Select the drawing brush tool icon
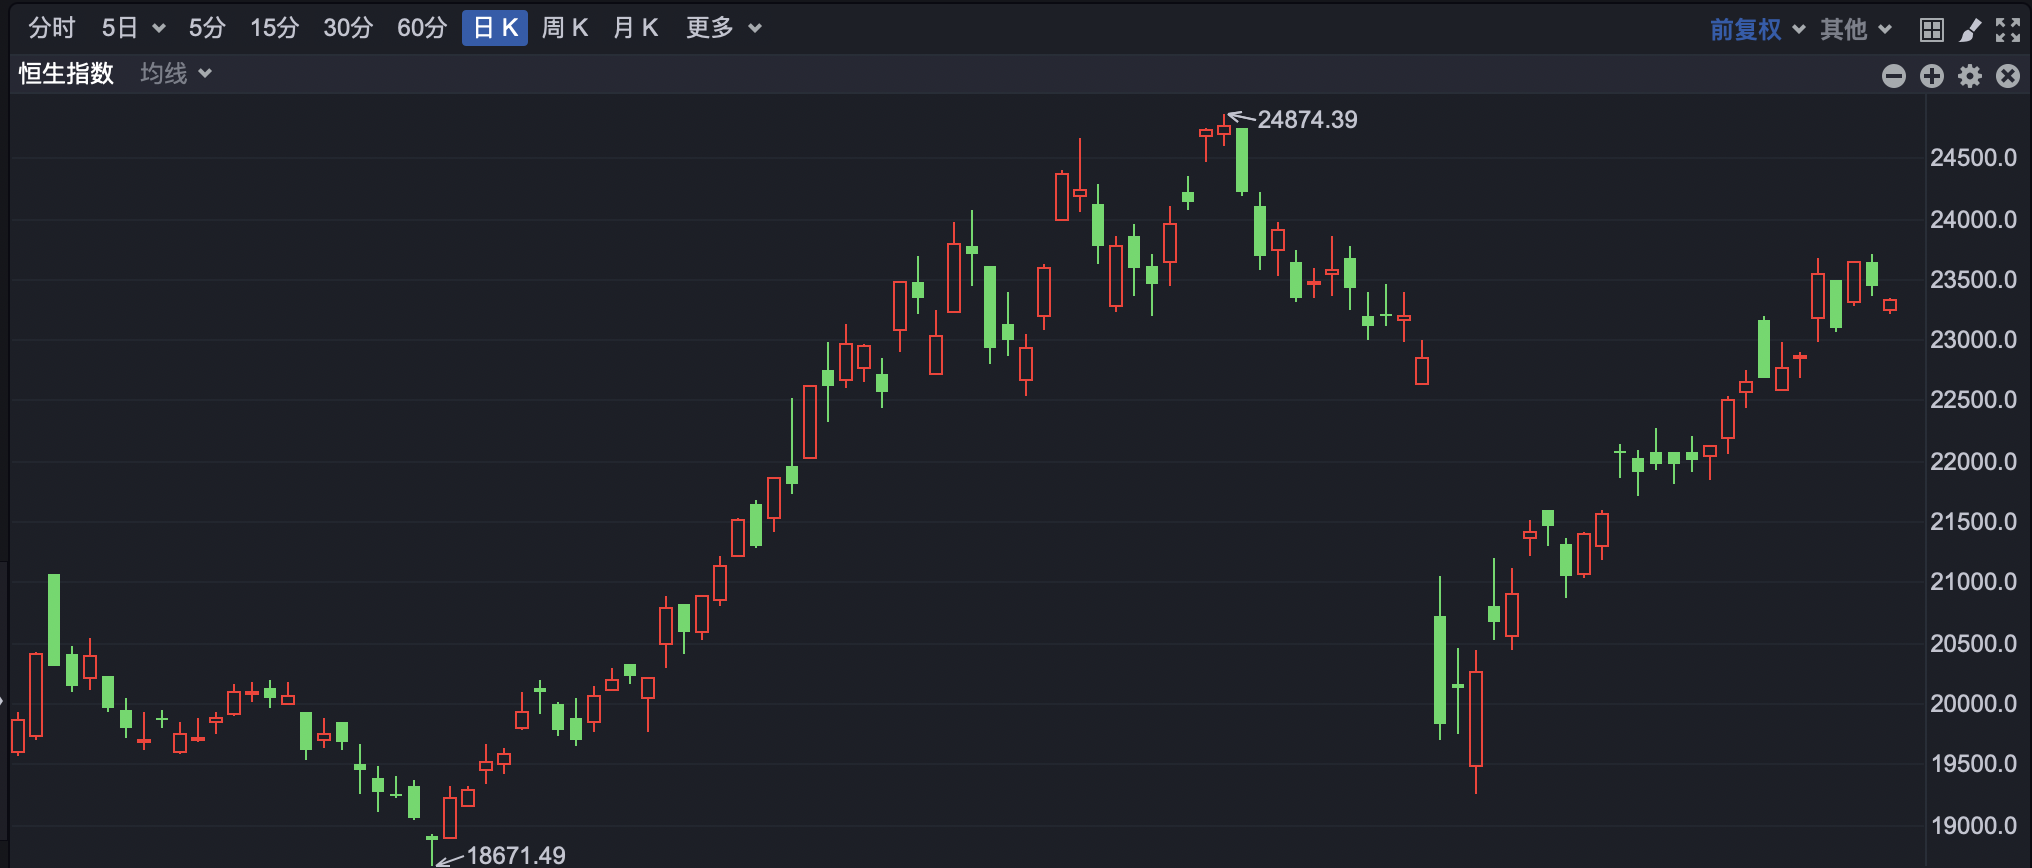The image size is (2032, 868). tap(1969, 30)
